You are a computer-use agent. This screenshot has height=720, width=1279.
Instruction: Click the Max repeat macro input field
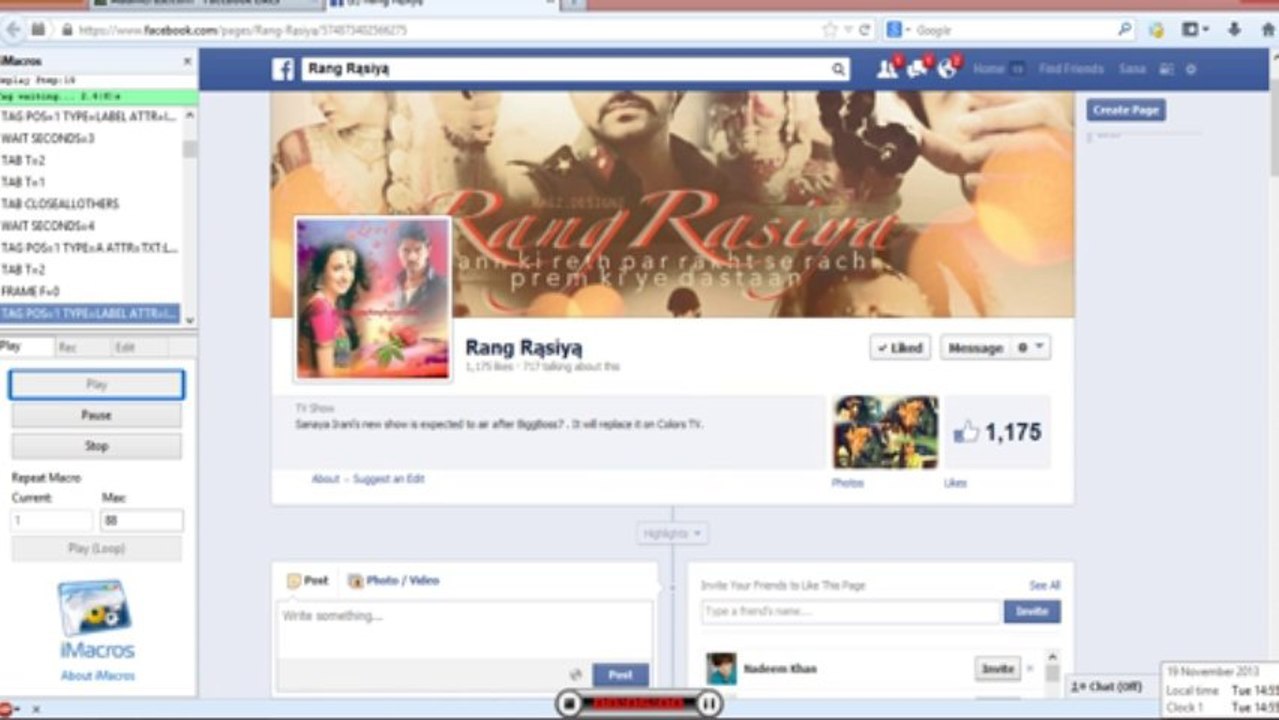pos(142,520)
